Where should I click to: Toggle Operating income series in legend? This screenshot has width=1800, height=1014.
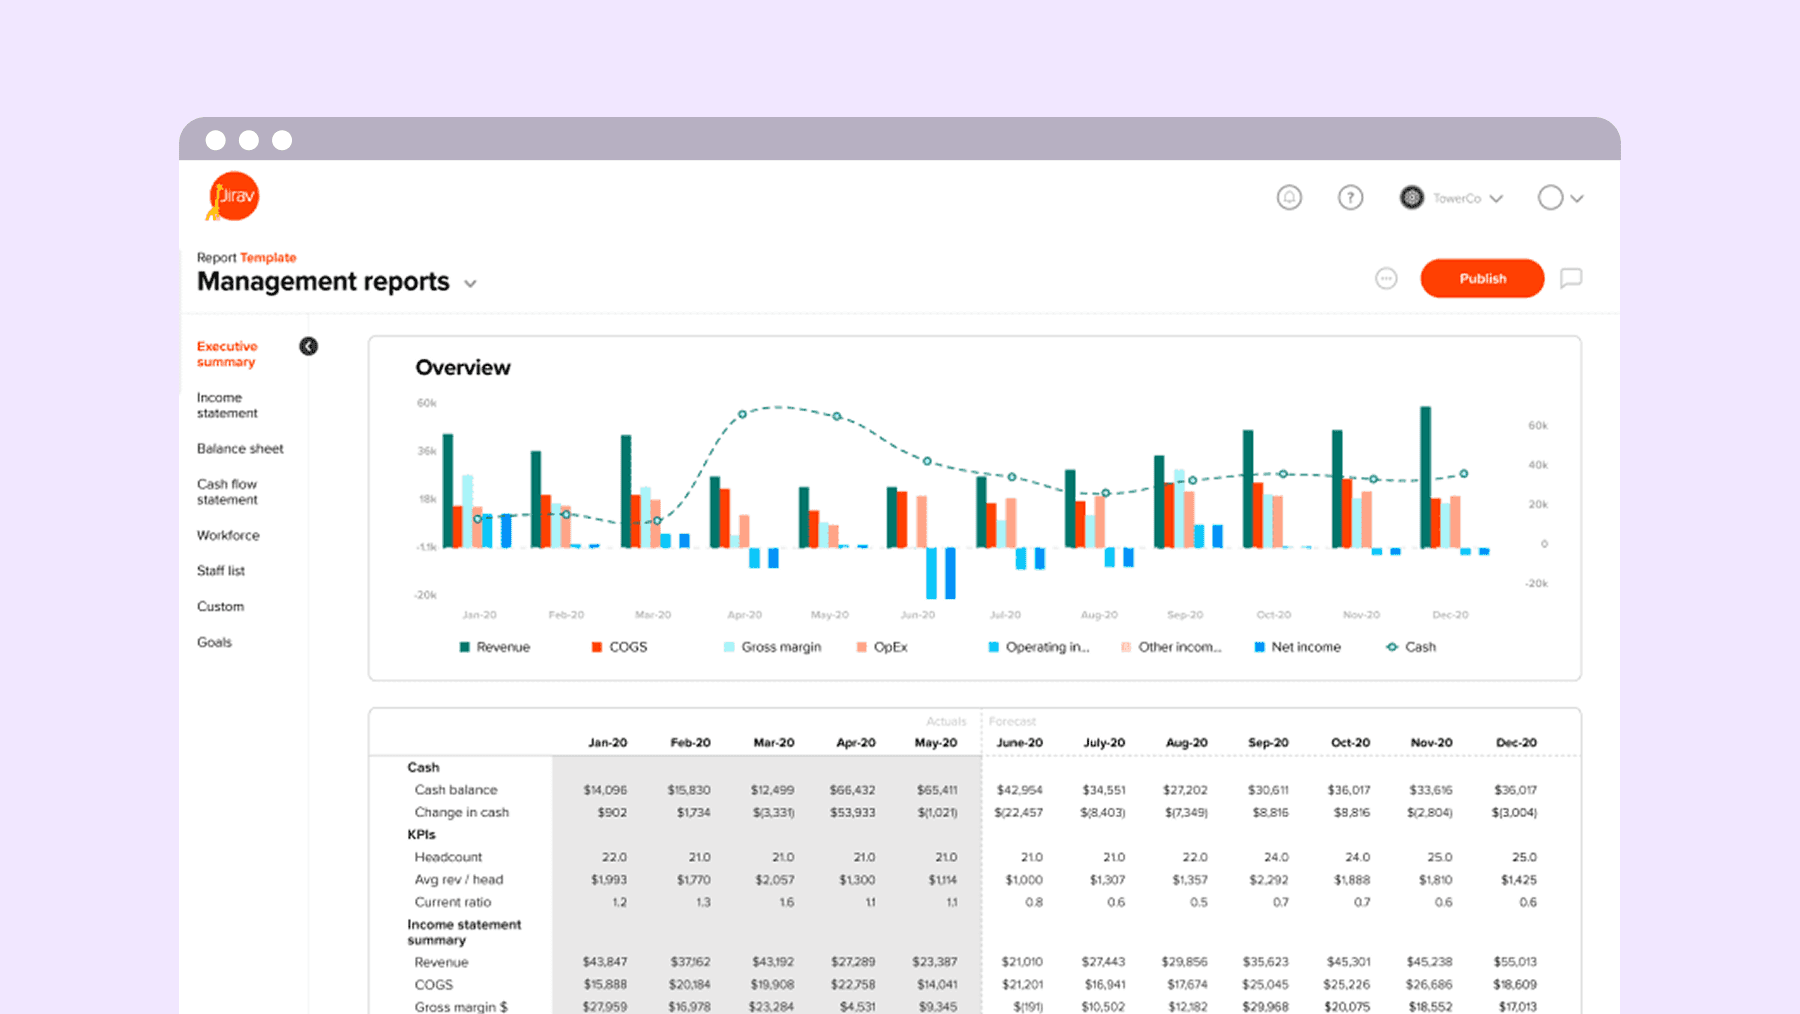coord(1039,647)
